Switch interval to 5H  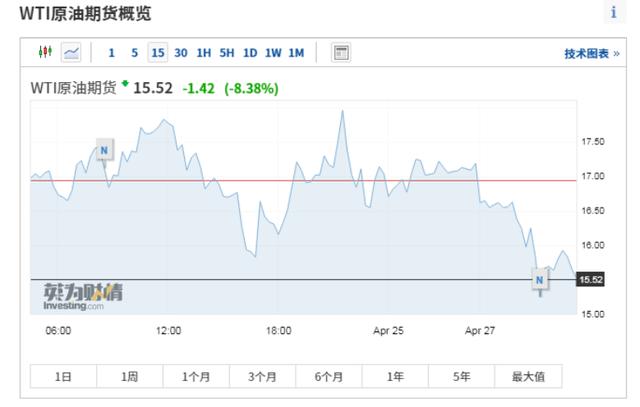coord(227,53)
